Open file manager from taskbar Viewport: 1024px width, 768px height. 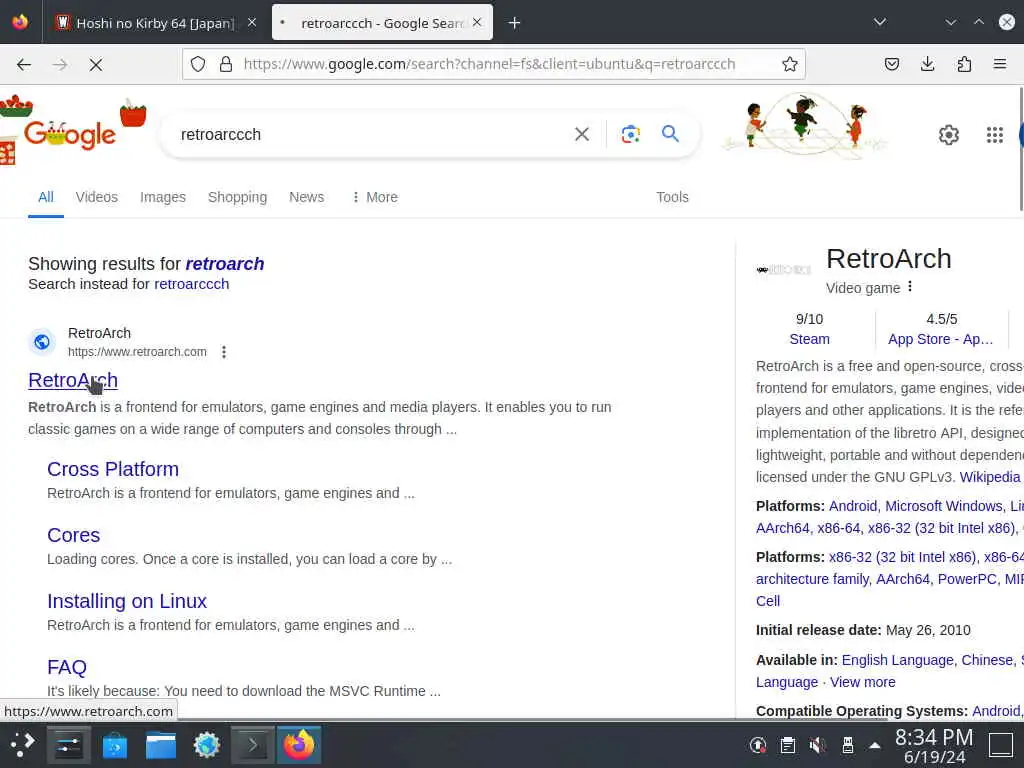pos(161,744)
